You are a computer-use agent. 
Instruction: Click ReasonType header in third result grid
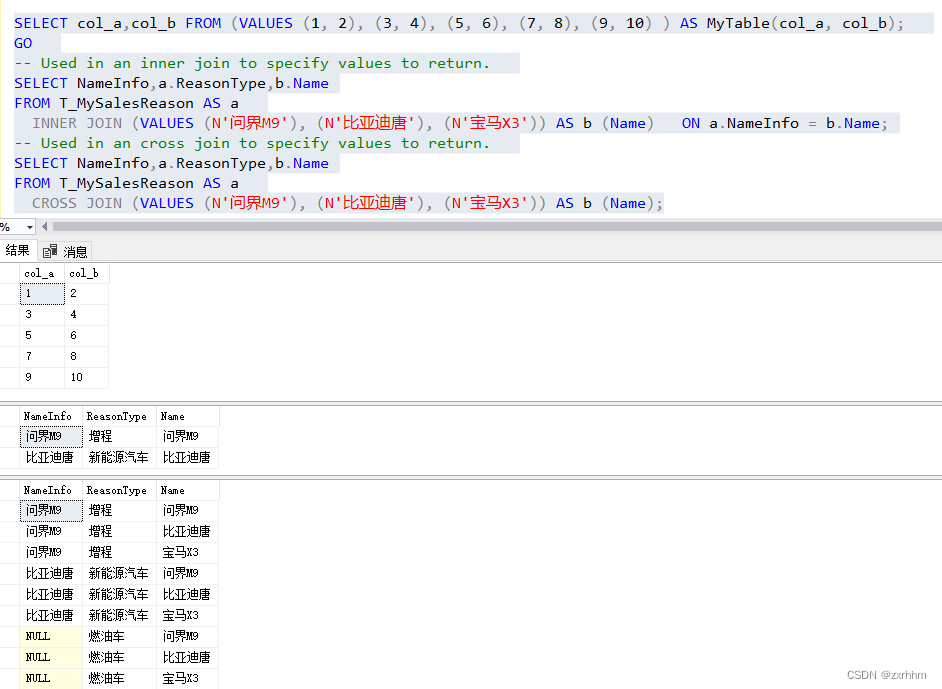click(x=119, y=490)
